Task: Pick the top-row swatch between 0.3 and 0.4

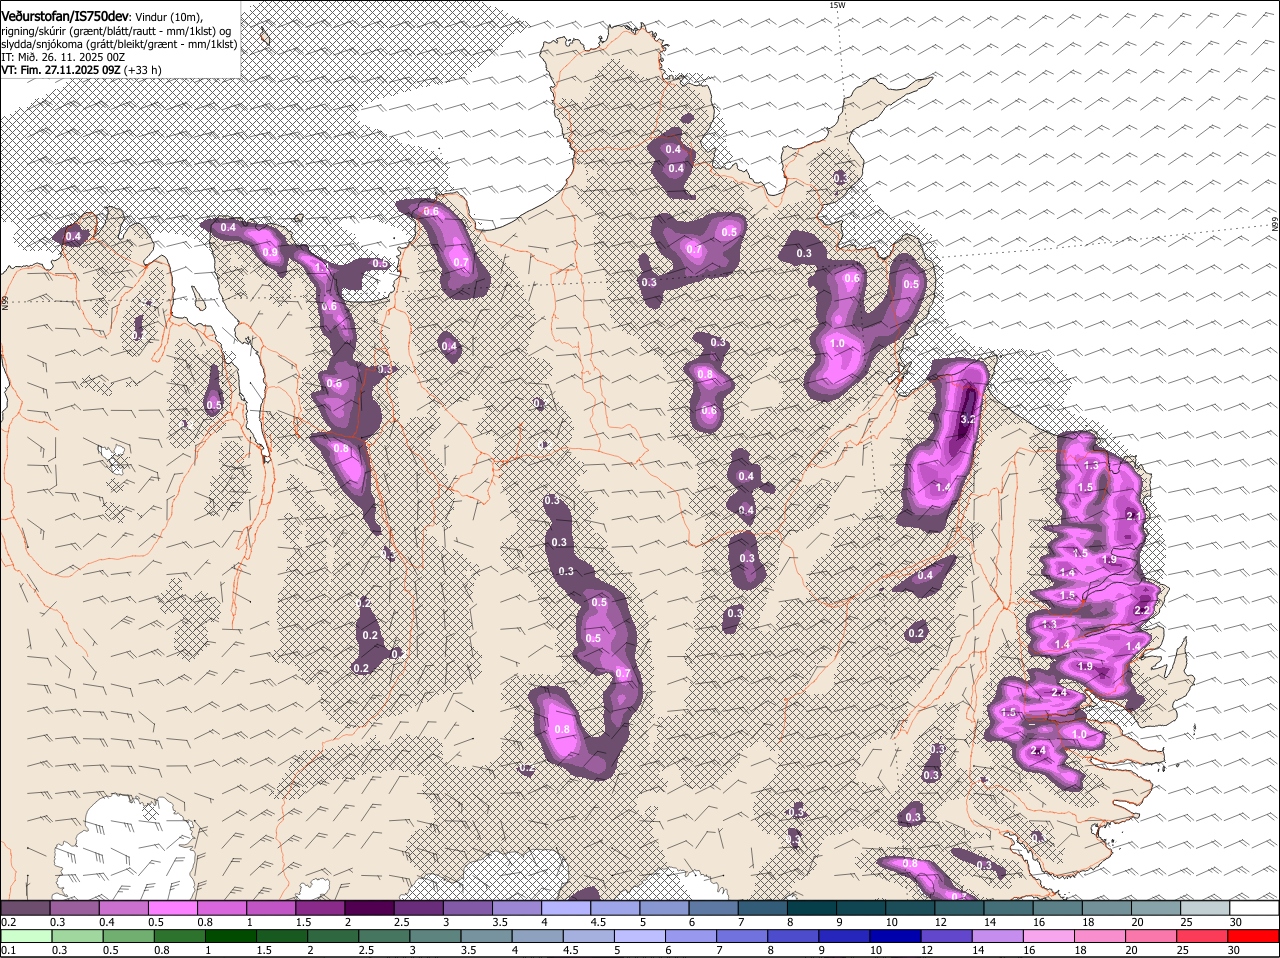Action: pos(75,907)
